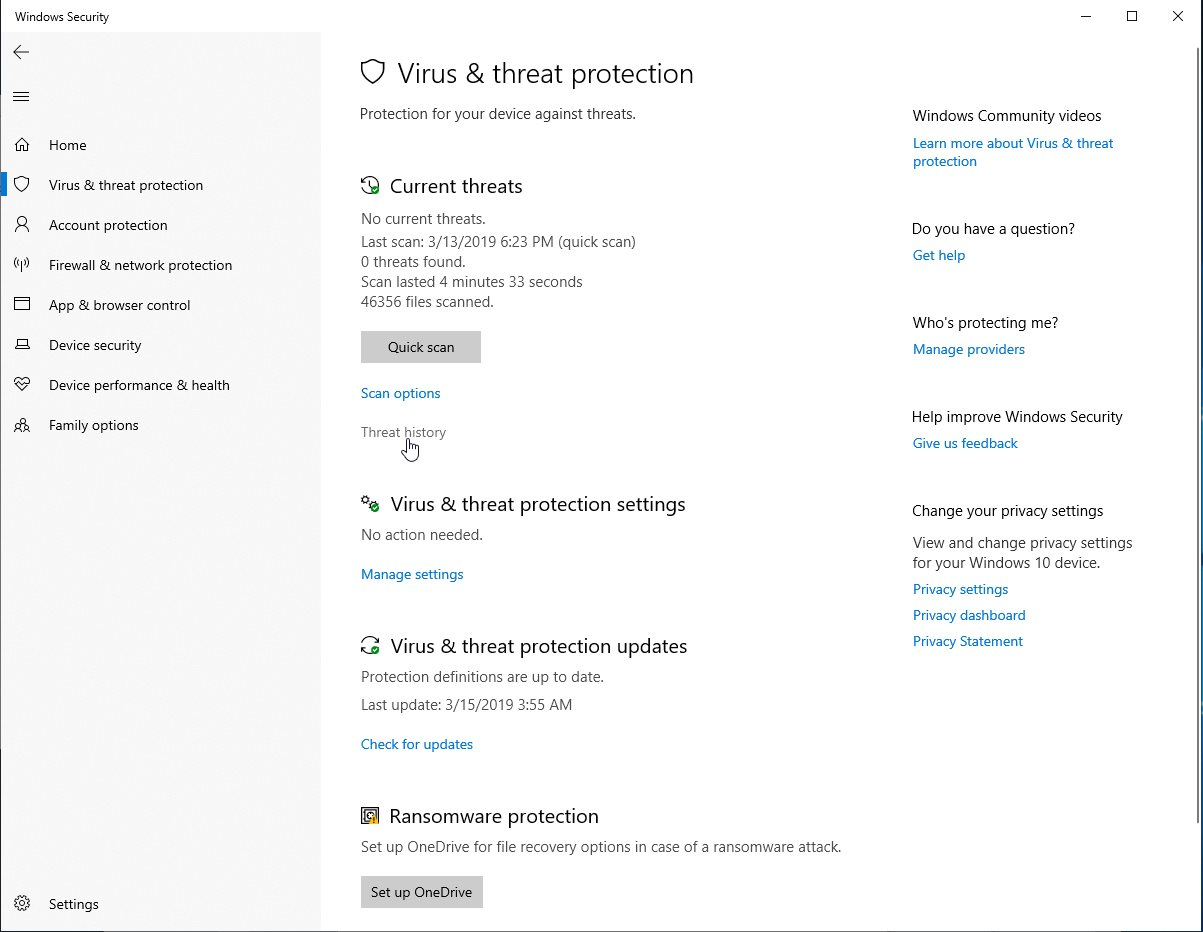Click the Windows Security title bar text

click(x=62, y=17)
